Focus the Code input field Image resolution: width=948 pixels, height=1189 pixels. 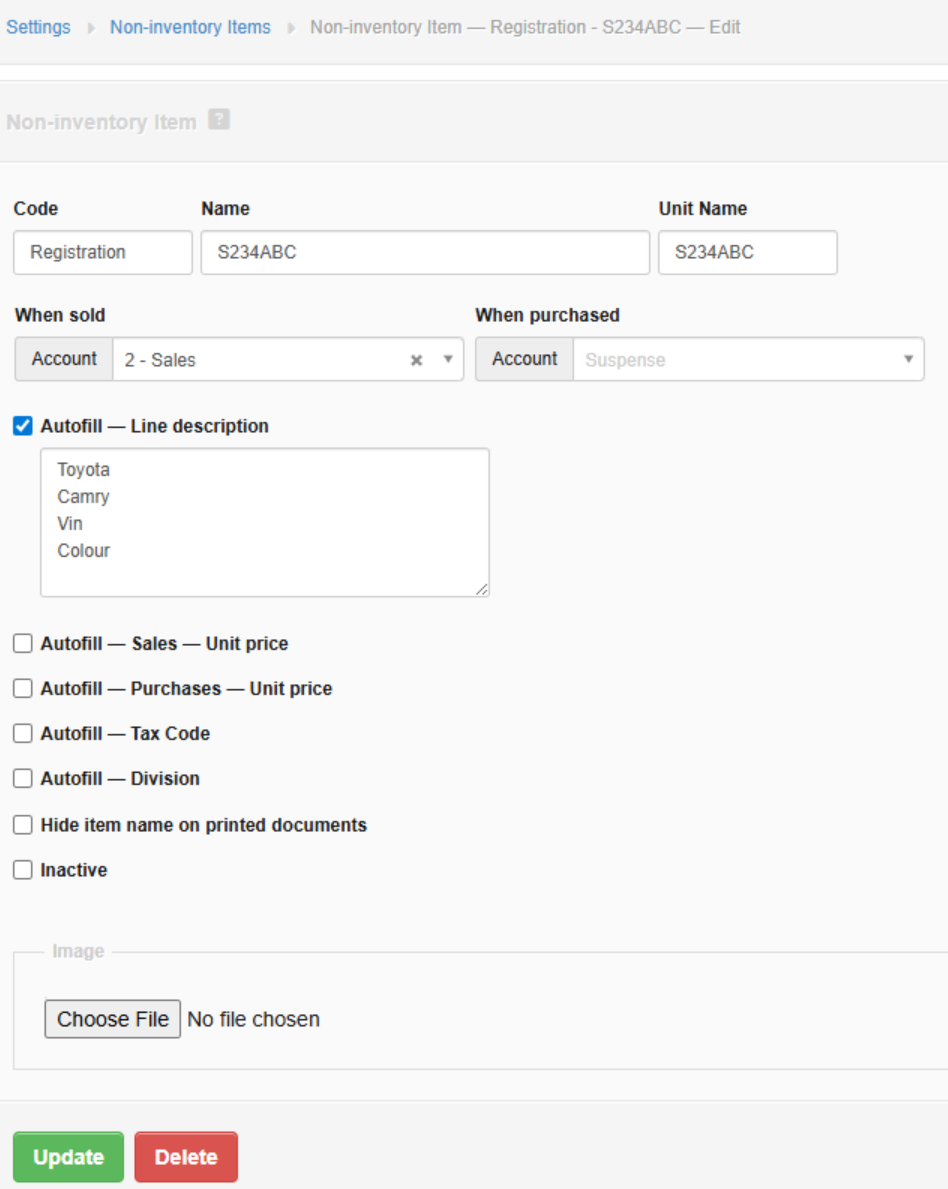click(x=102, y=253)
